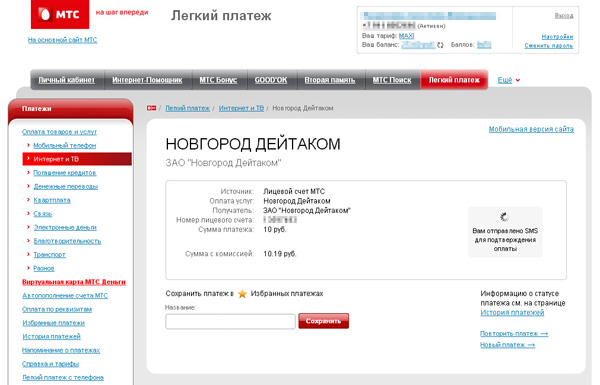Open Виртуальная карта МТС Деньги link
The width and height of the screenshot is (600, 385).
click(x=74, y=282)
